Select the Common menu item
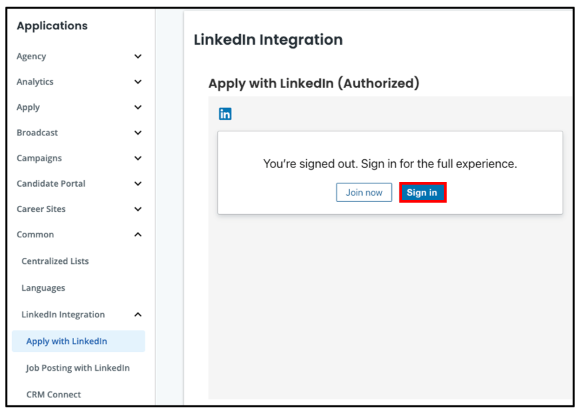 [35, 234]
